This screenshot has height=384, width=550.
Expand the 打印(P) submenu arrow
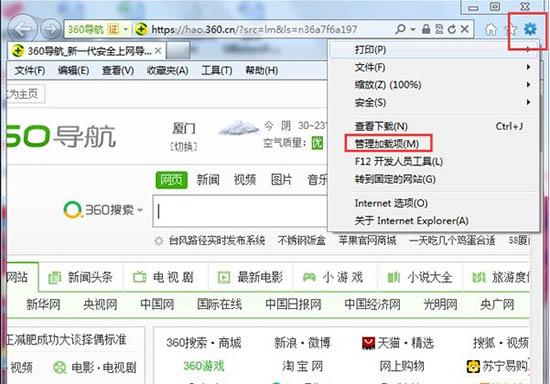[528, 49]
